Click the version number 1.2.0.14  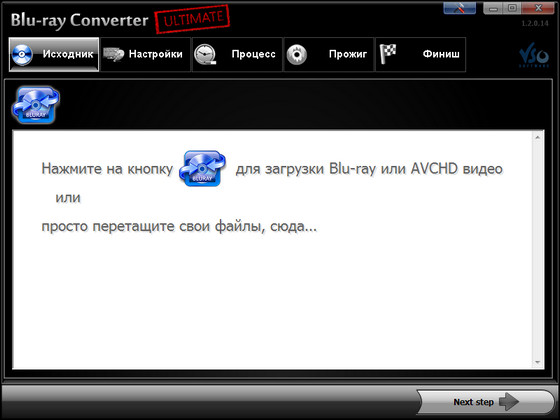535,24
